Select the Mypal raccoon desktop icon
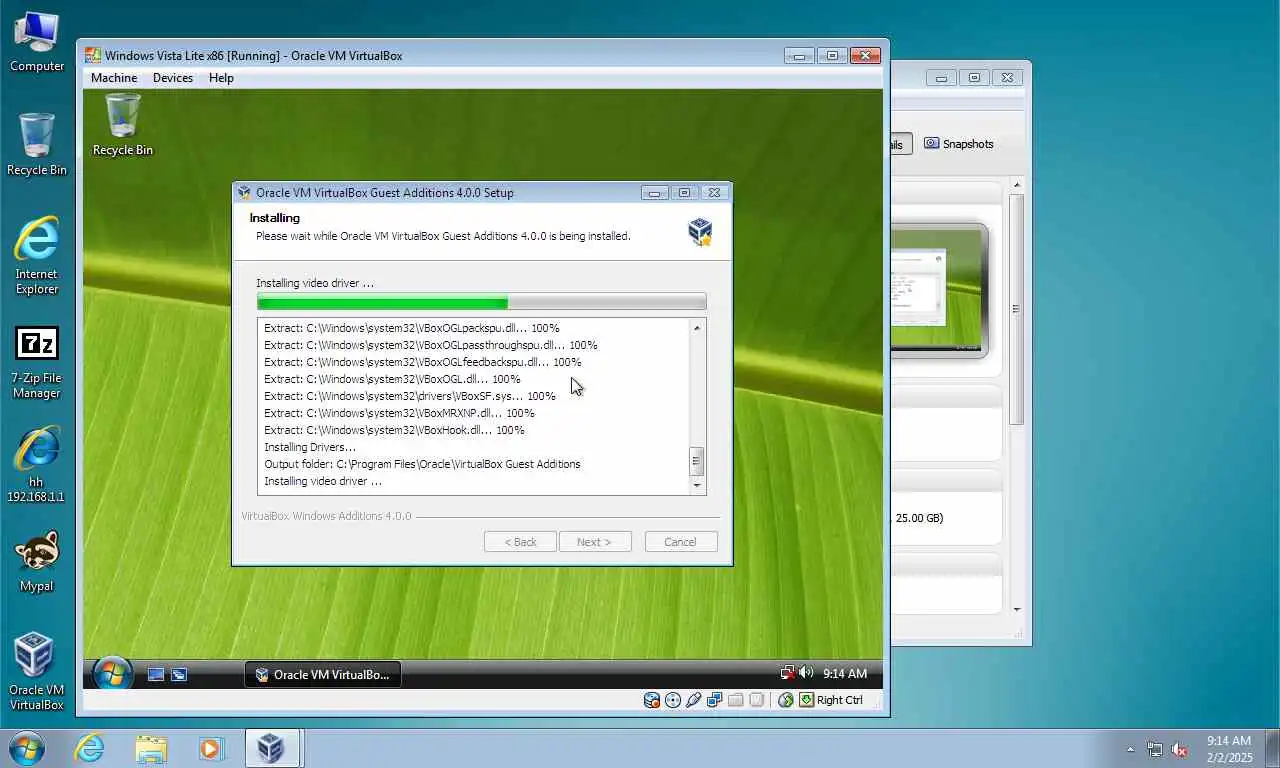The image size is (1280, 768). [37, 562]
